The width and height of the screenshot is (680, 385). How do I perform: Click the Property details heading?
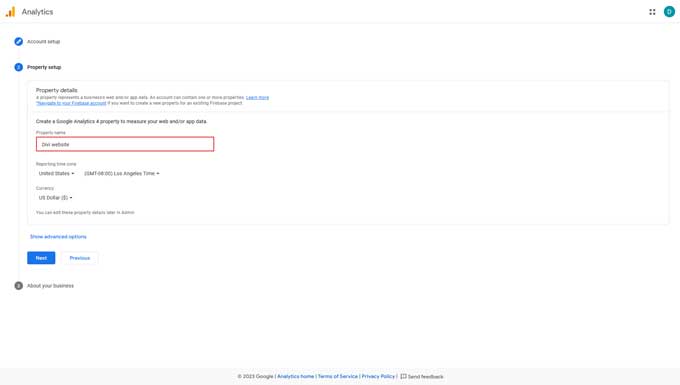56,90
